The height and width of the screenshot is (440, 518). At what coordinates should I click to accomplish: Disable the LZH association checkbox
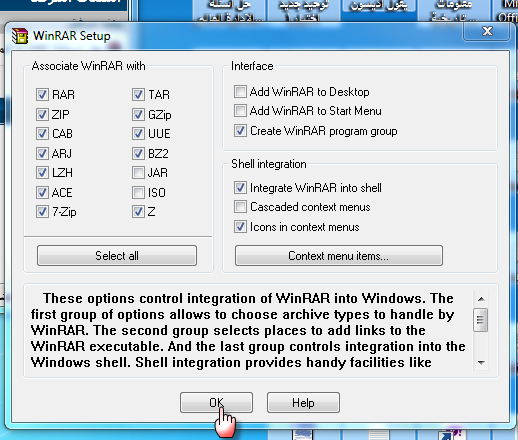coord(42,173)
